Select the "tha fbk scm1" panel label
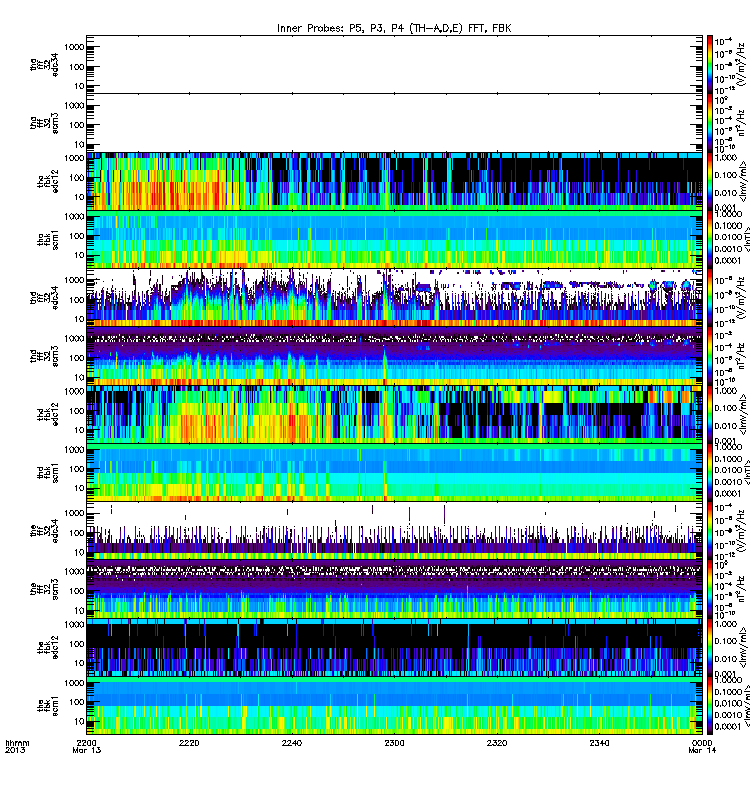This screenshot has width=750, height=800. pyautogui.click(x=48, y=240)
